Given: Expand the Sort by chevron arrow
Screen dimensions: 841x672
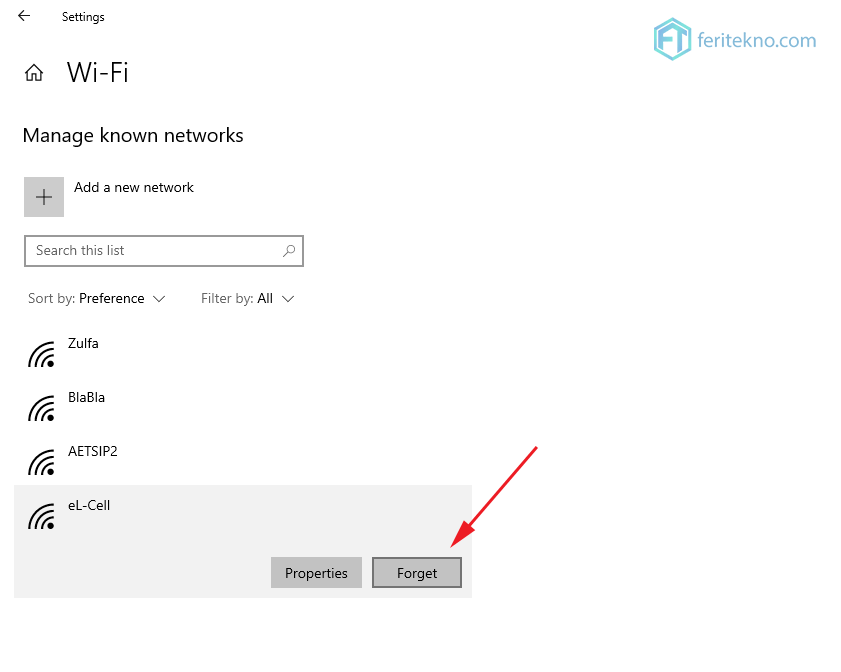Looking at the screenshot, I should [x=159, y=299].
